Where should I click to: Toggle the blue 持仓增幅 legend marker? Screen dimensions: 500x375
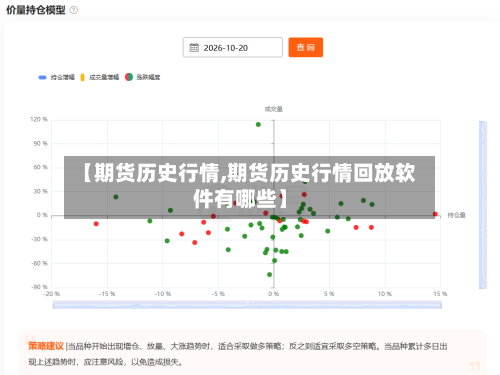[42, 77]
